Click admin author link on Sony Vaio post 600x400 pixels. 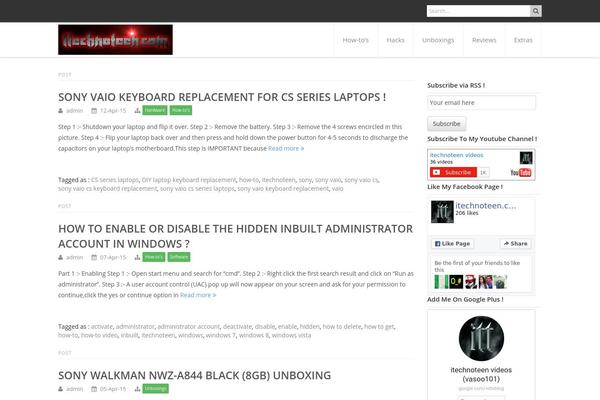click(x=74, y=111)
